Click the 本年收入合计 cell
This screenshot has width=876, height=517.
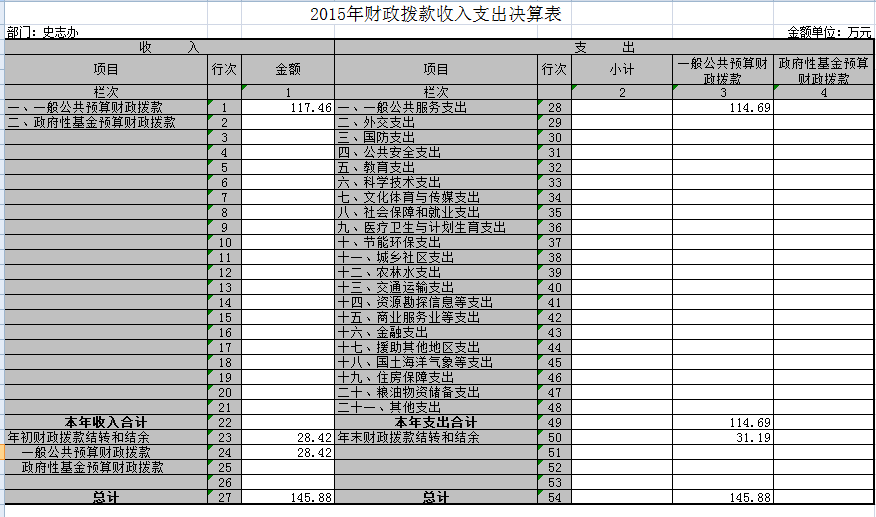[x=106, y=423]
